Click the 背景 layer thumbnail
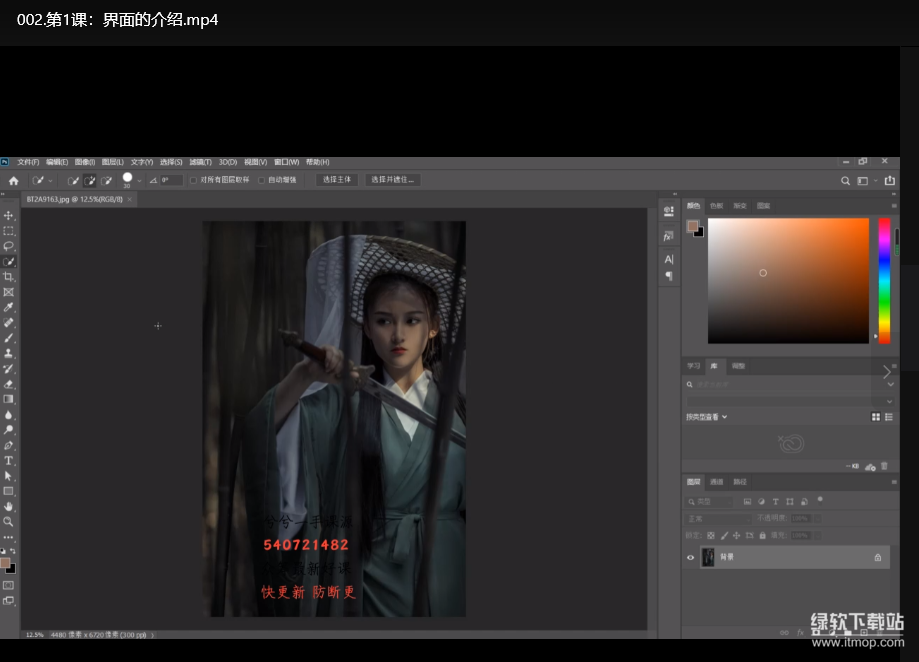 [x=708, y=557]
